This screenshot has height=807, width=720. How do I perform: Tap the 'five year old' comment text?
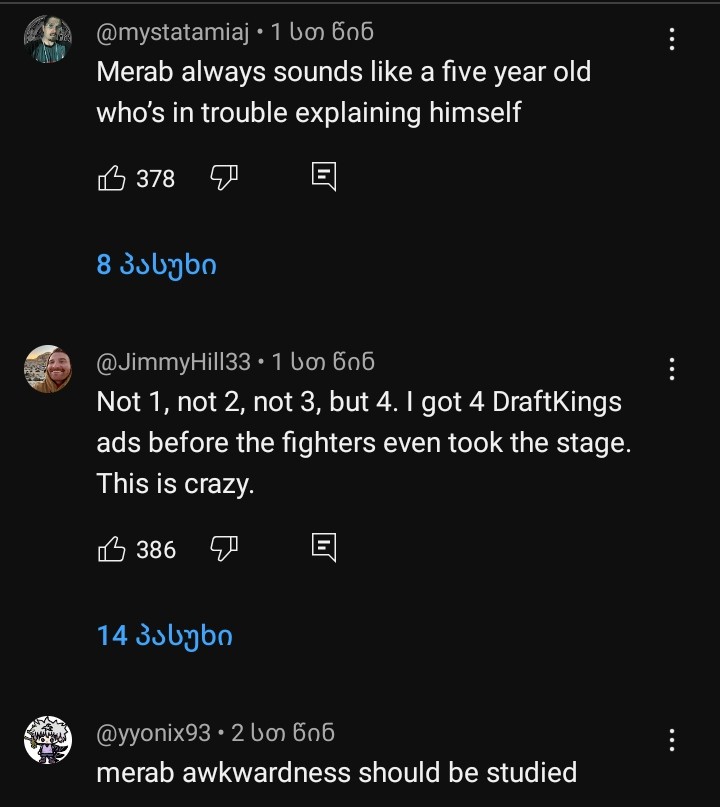pyautogui.click(x=343, y=92)
